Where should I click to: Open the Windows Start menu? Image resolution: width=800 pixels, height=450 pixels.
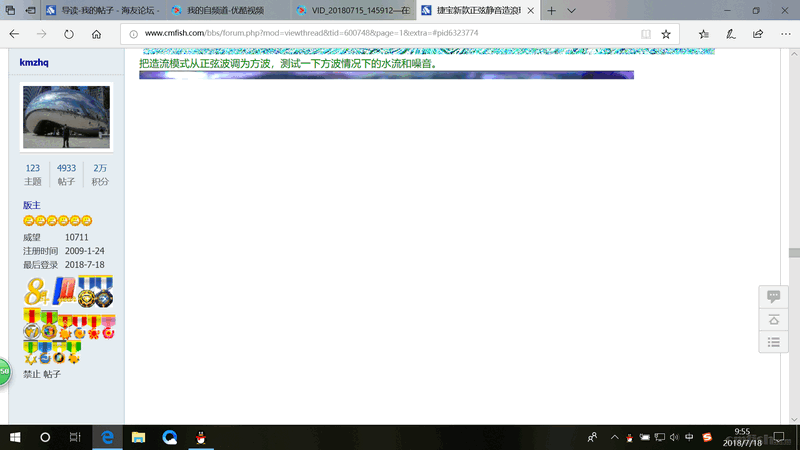pos(15,437)
